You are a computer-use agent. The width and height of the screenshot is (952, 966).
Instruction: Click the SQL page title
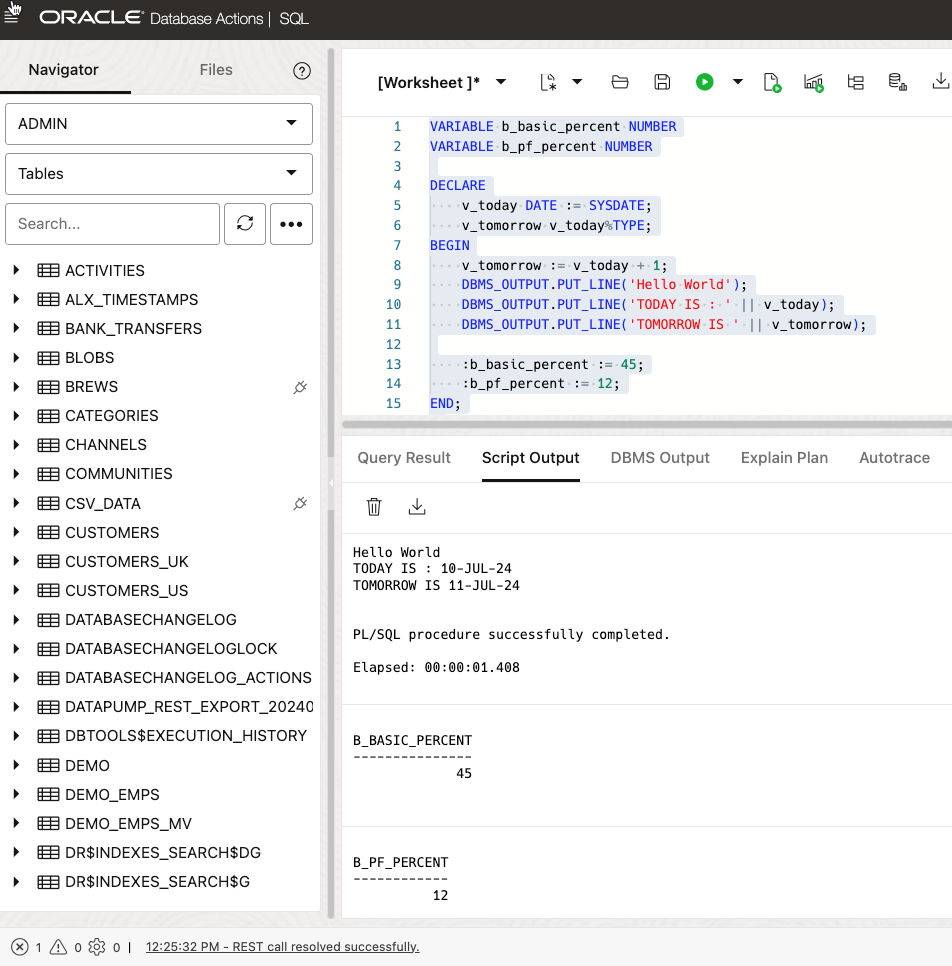[294, 18]
